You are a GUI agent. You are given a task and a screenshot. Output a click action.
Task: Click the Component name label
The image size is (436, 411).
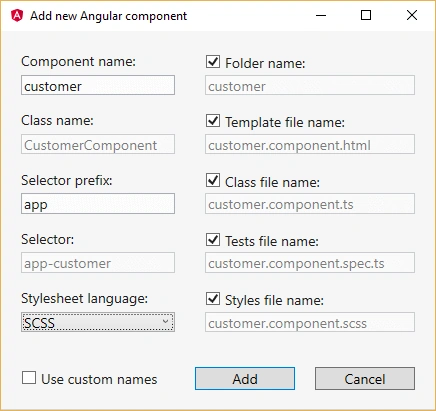[78, 62]
